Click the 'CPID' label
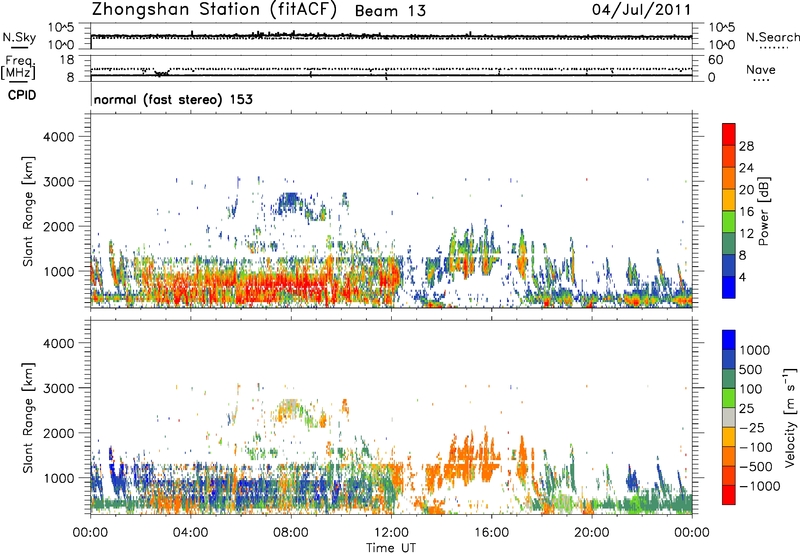Image resolution: width=800 pixels, height=554 pixels. pos(22,95)
